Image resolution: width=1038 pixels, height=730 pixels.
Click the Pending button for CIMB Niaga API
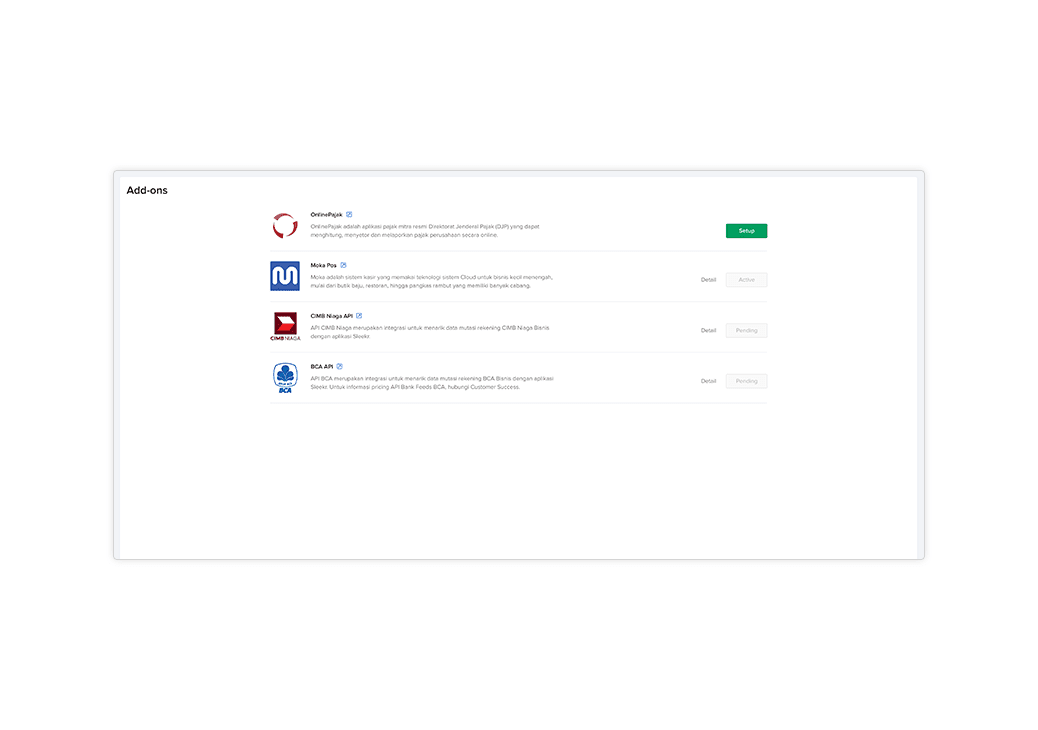746,330
